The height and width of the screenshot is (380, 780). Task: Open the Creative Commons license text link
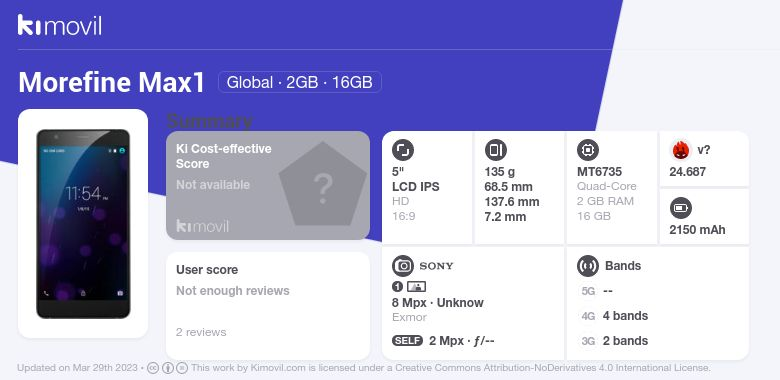pyautogui.click(x=451, y=368)
